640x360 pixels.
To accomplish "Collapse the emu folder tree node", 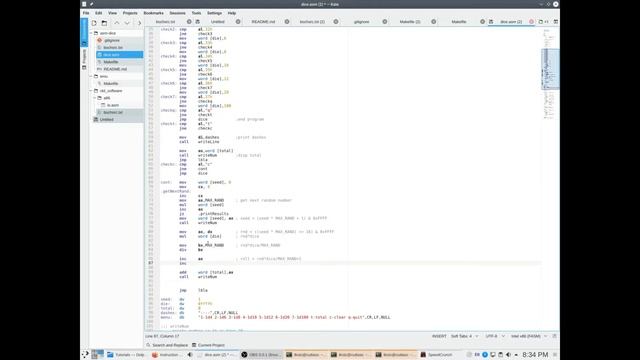I will click(x=91, y=76).
